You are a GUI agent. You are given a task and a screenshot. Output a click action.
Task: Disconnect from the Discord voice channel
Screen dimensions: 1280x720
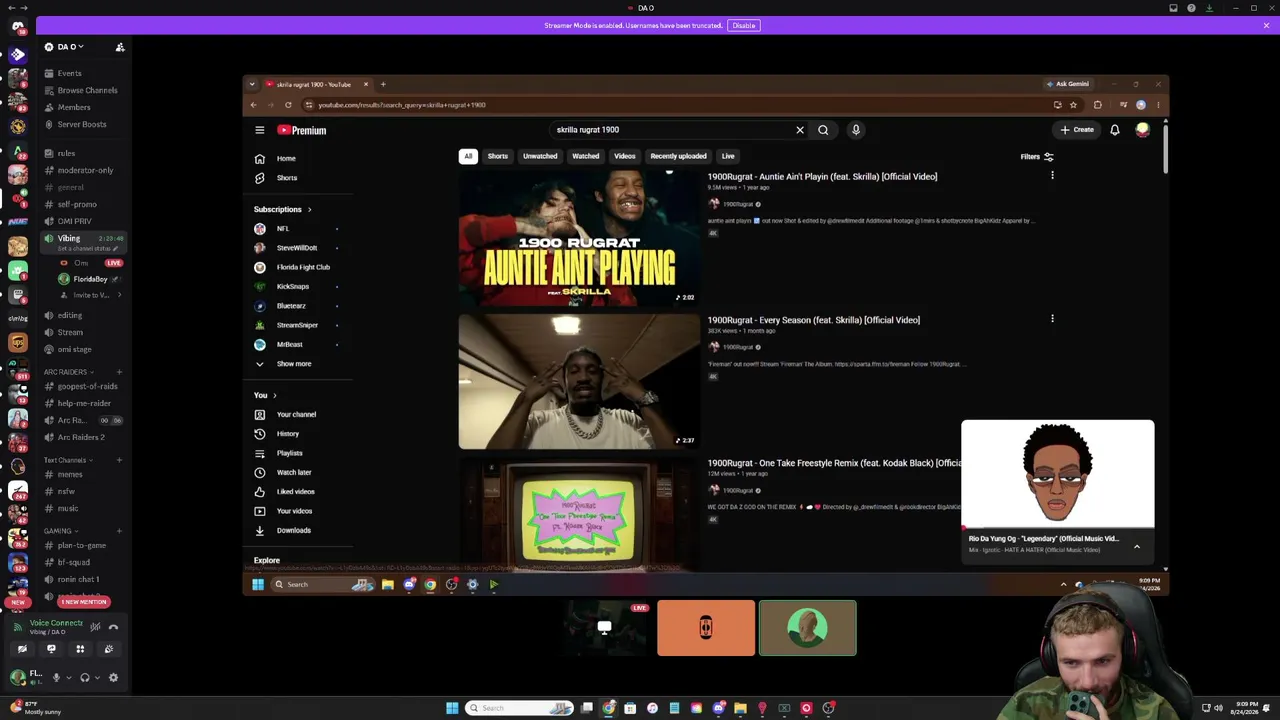[x=113, y=627]
